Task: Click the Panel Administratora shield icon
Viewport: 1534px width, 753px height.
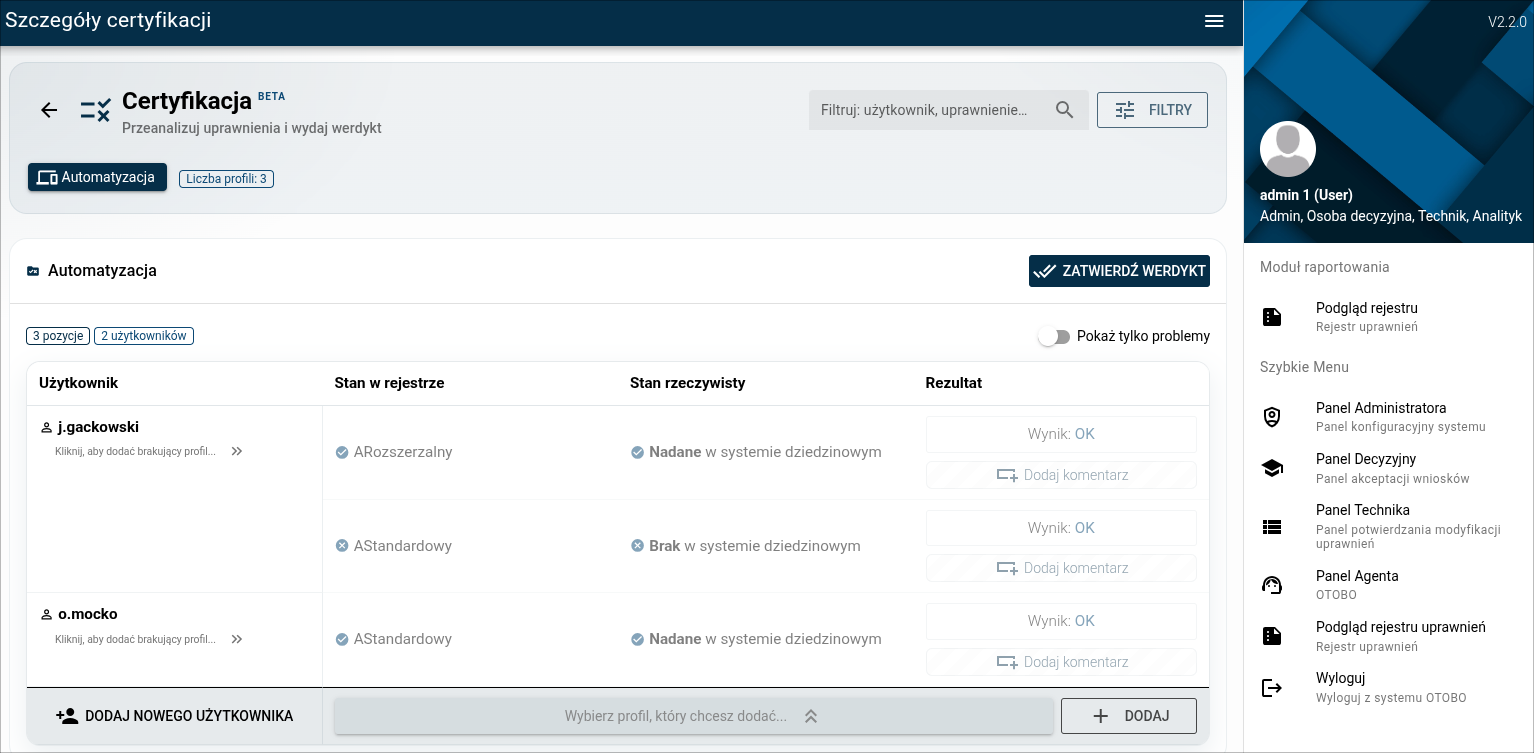Action: pos(1272,417)
